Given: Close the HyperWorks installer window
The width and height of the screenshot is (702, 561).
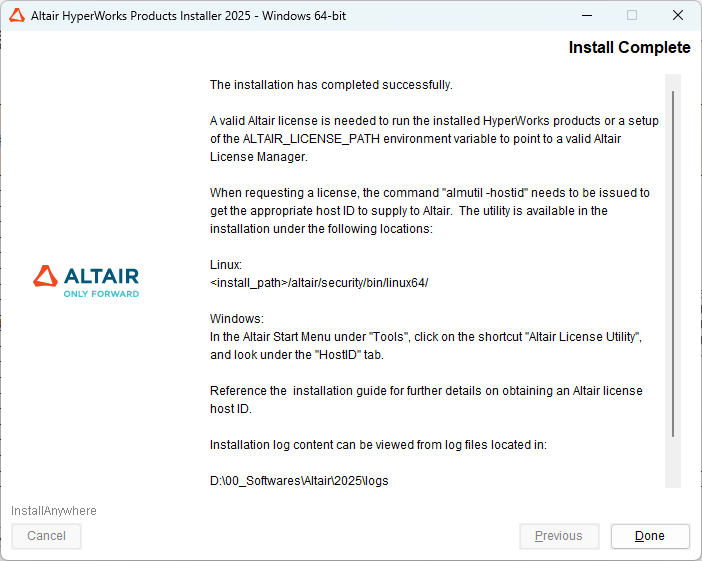Looking at the screenshot, I should click(678, 16).
